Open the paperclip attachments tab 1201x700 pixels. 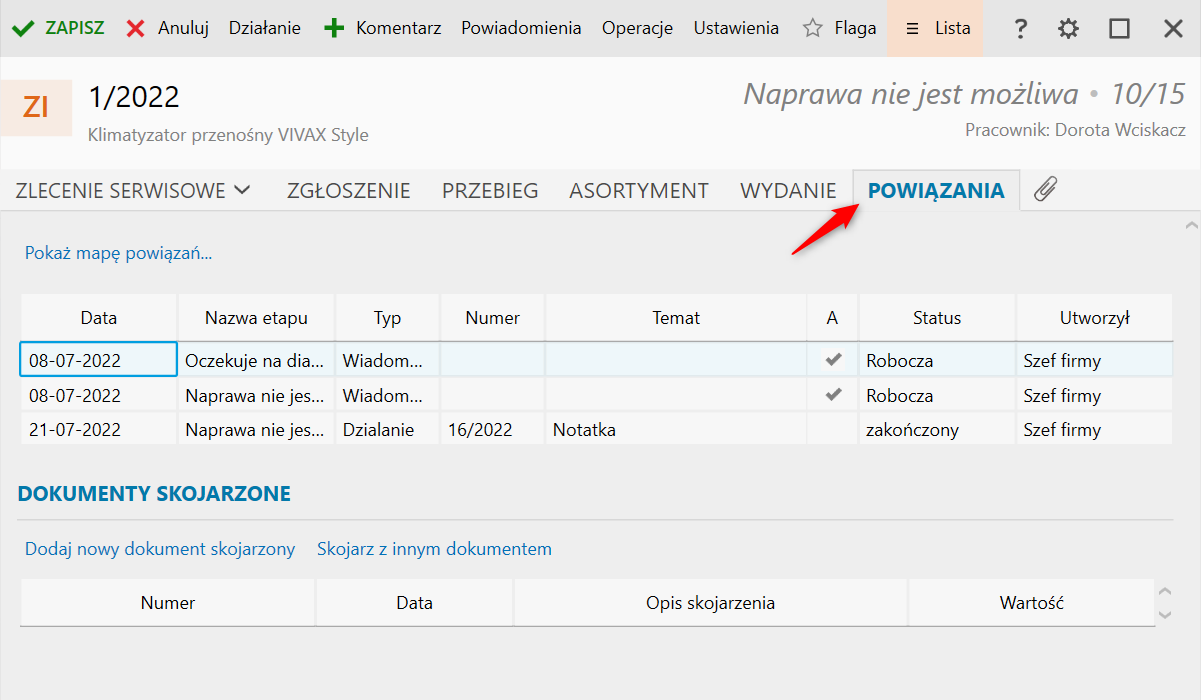coord(1046,190)
